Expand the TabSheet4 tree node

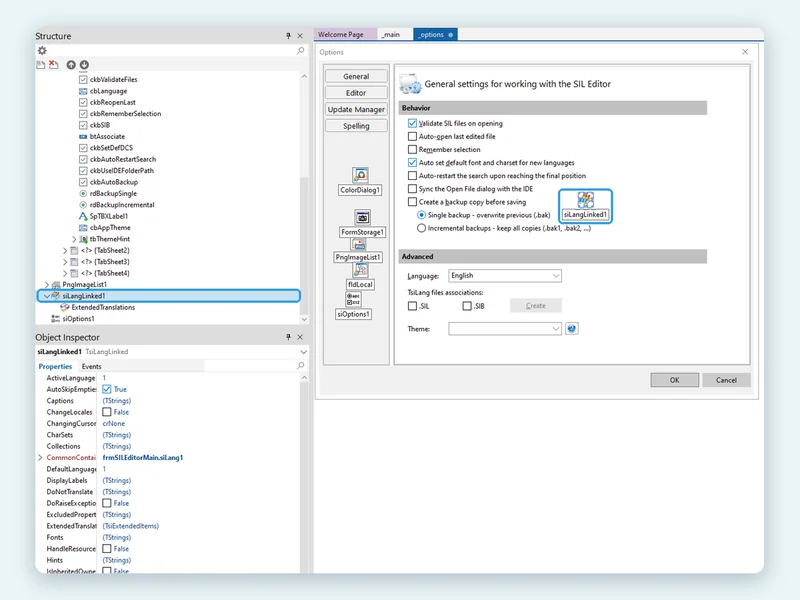(x=65, y=273)
